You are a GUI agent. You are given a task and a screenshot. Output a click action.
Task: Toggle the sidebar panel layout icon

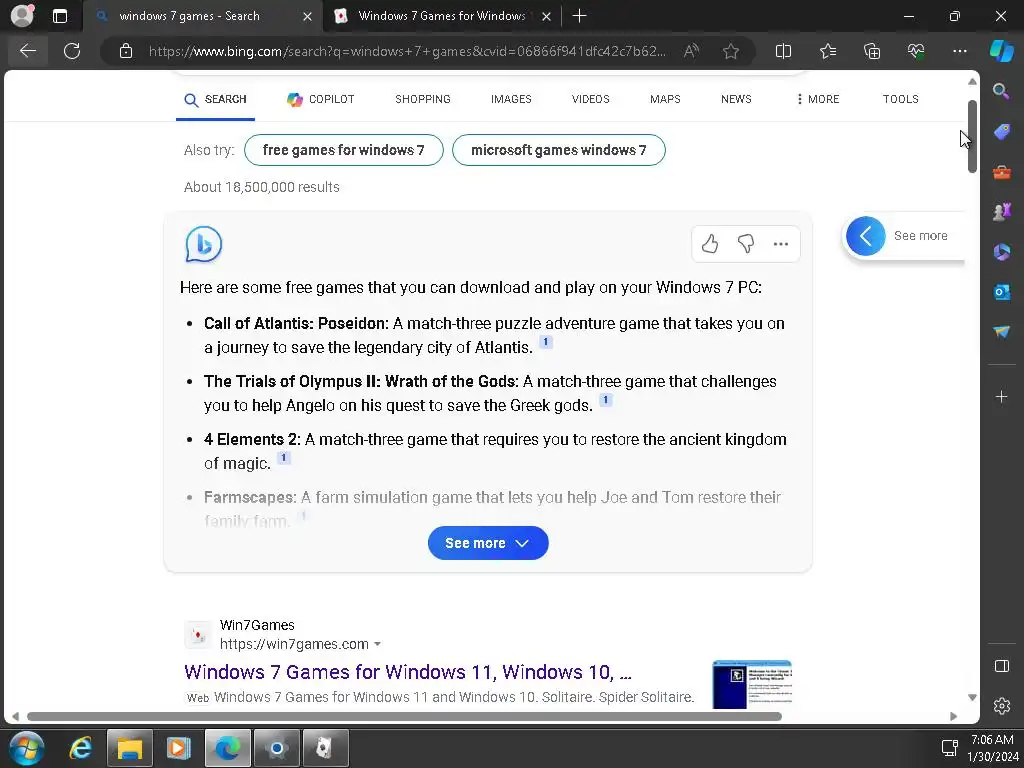tap(1001, 665)
